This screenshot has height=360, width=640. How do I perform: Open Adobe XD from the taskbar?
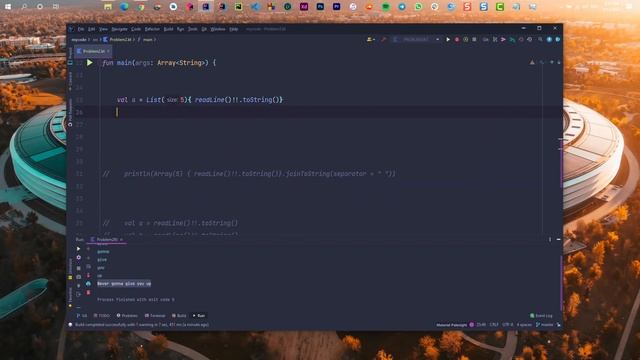tap(304, 7)
